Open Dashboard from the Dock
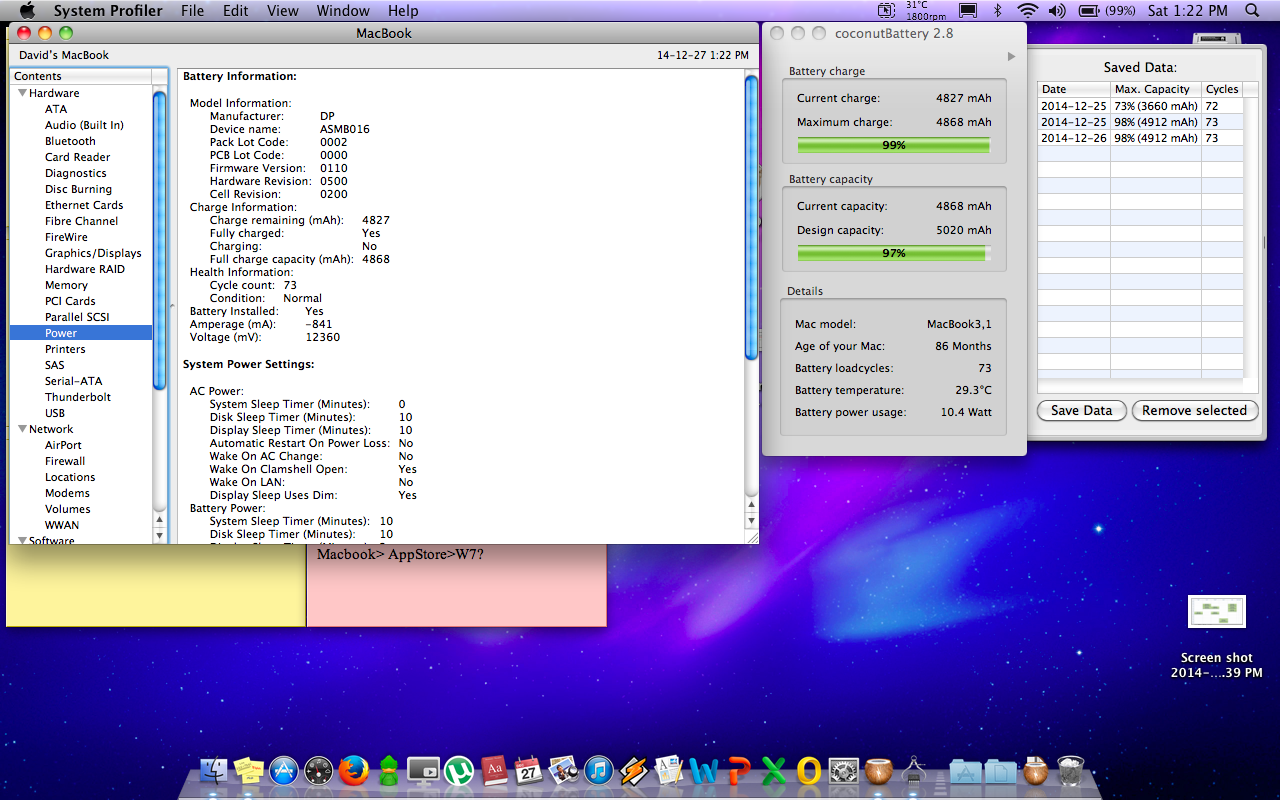 click(x=319, y=770)
